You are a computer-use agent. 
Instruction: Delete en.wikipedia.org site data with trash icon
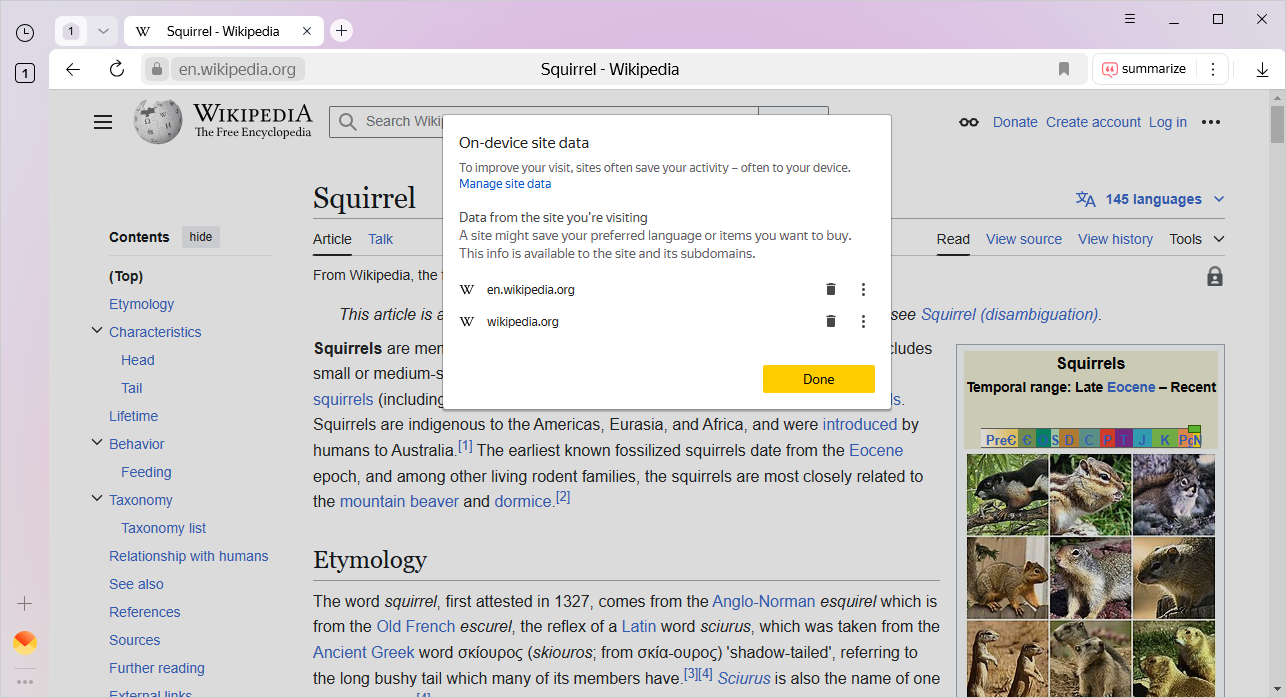coord(830,290)
